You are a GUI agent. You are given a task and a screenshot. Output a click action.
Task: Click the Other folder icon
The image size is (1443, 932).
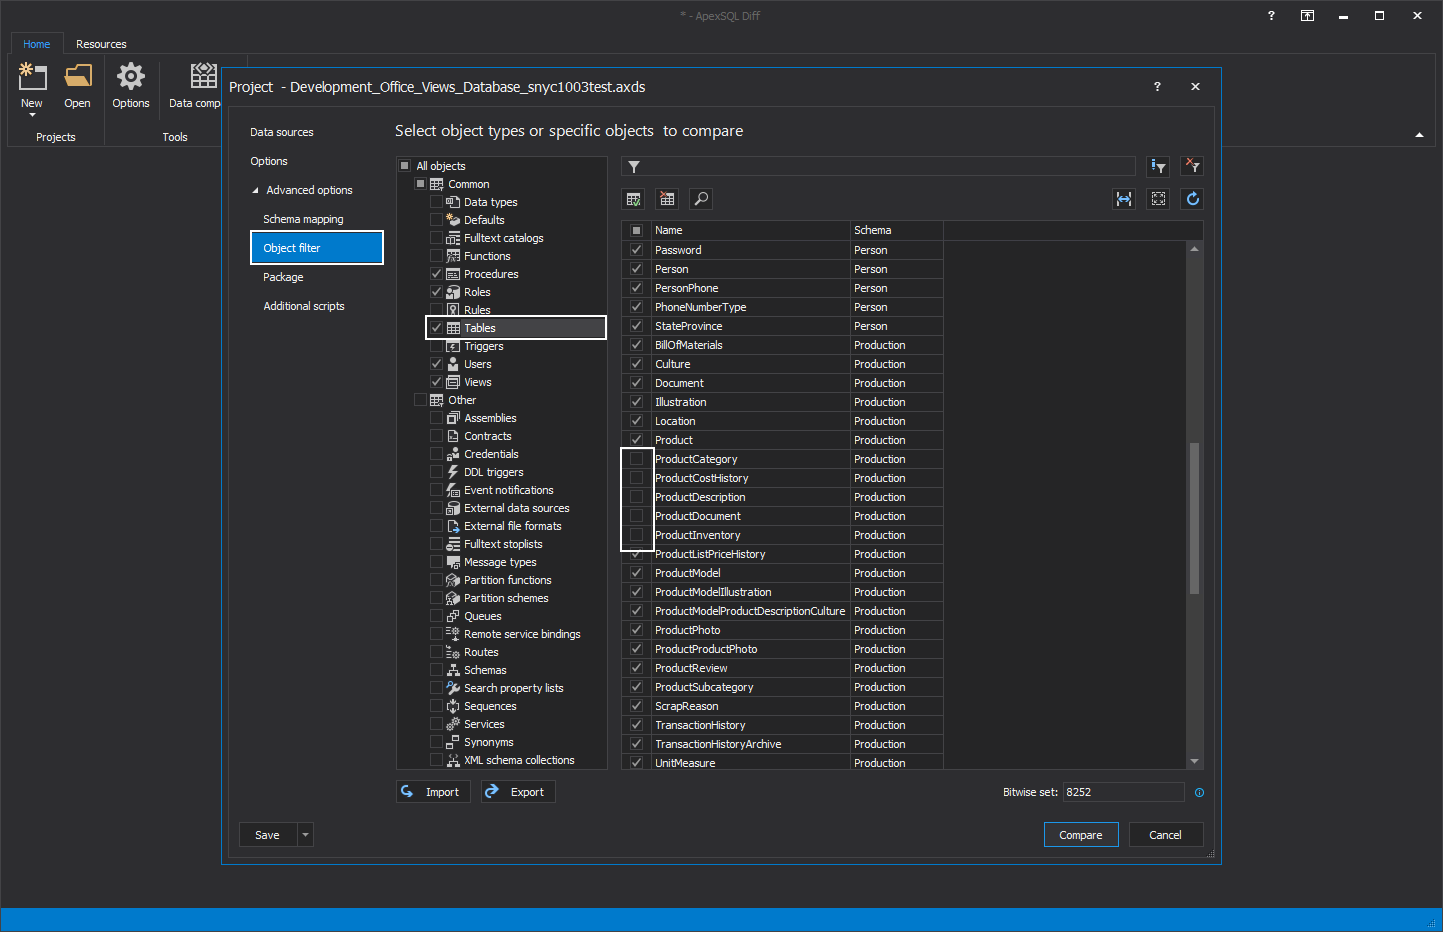(x=437, y=400)
